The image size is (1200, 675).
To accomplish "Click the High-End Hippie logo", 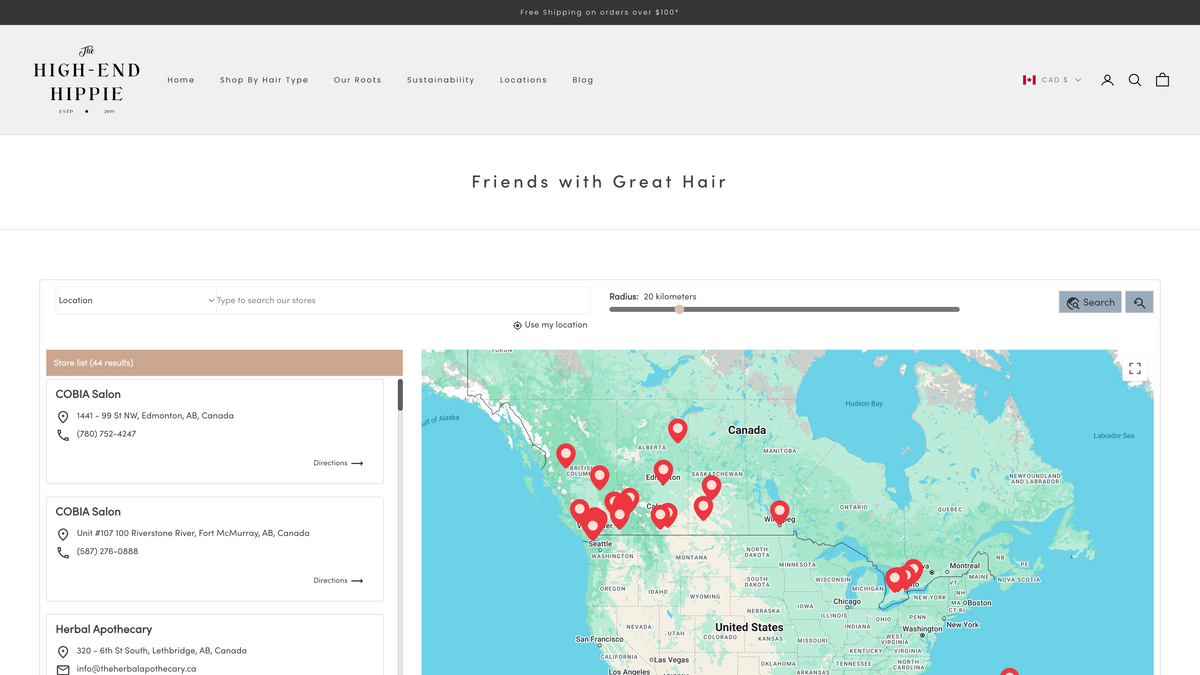I will pos(87,80).
